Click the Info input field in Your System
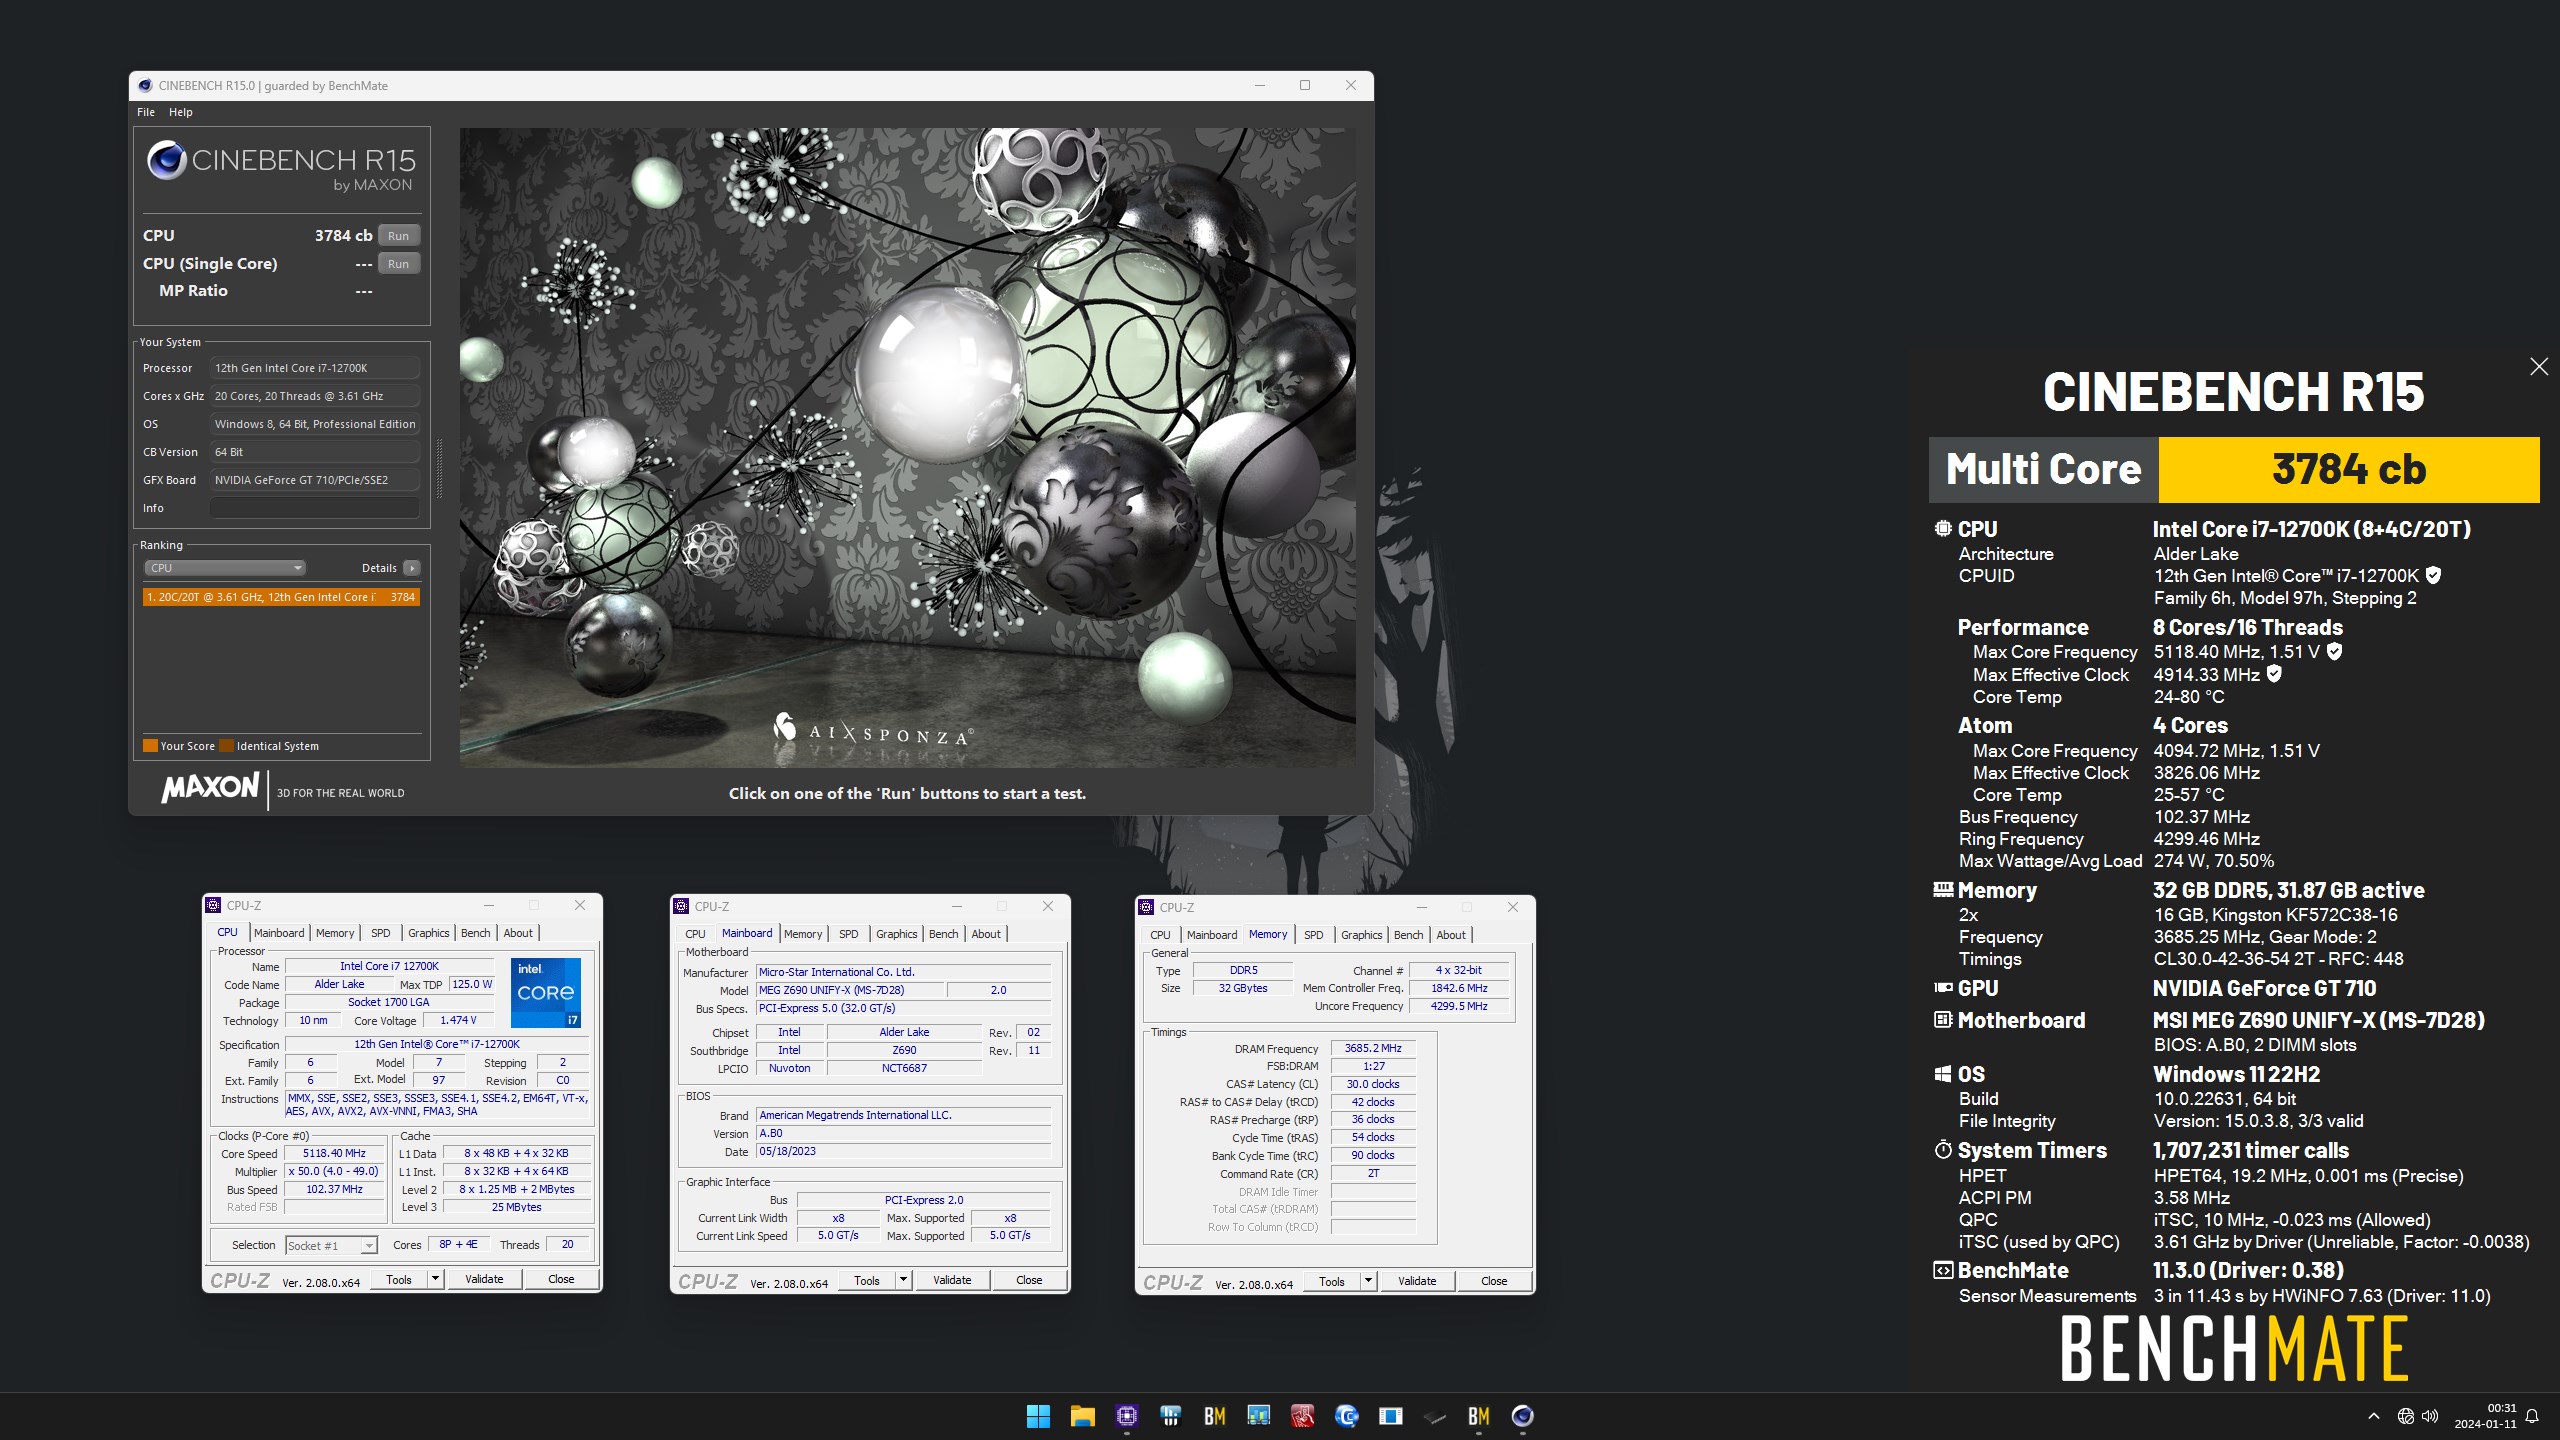Viewport: 2560px width, 1440px height. pos(314,508)
